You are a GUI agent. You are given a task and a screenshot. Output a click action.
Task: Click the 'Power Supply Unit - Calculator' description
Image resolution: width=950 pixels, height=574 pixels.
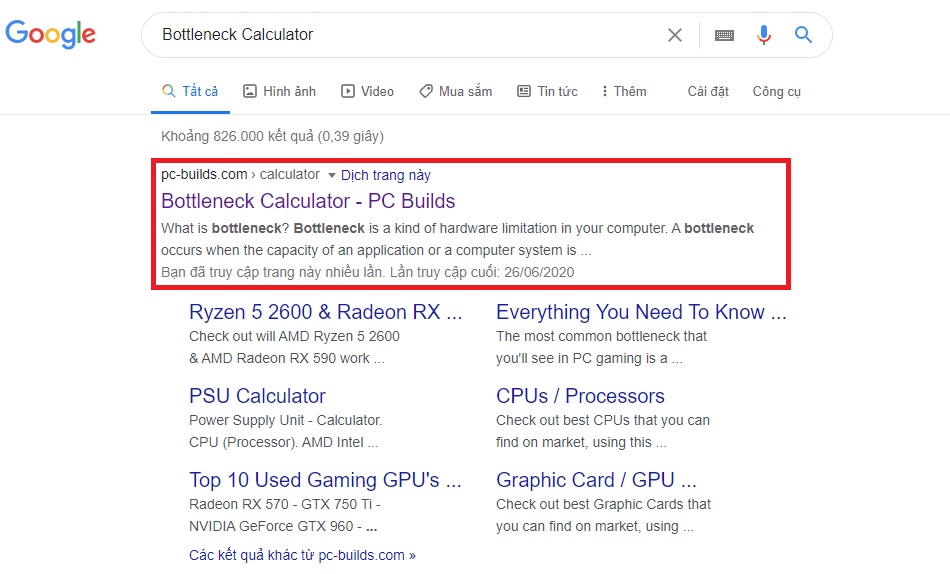[x=285, y=420]
